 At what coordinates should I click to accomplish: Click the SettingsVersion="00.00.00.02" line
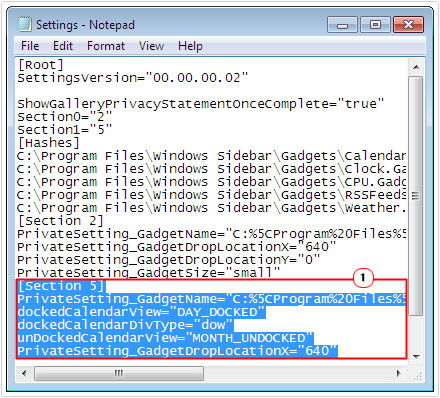click(133, 78)
